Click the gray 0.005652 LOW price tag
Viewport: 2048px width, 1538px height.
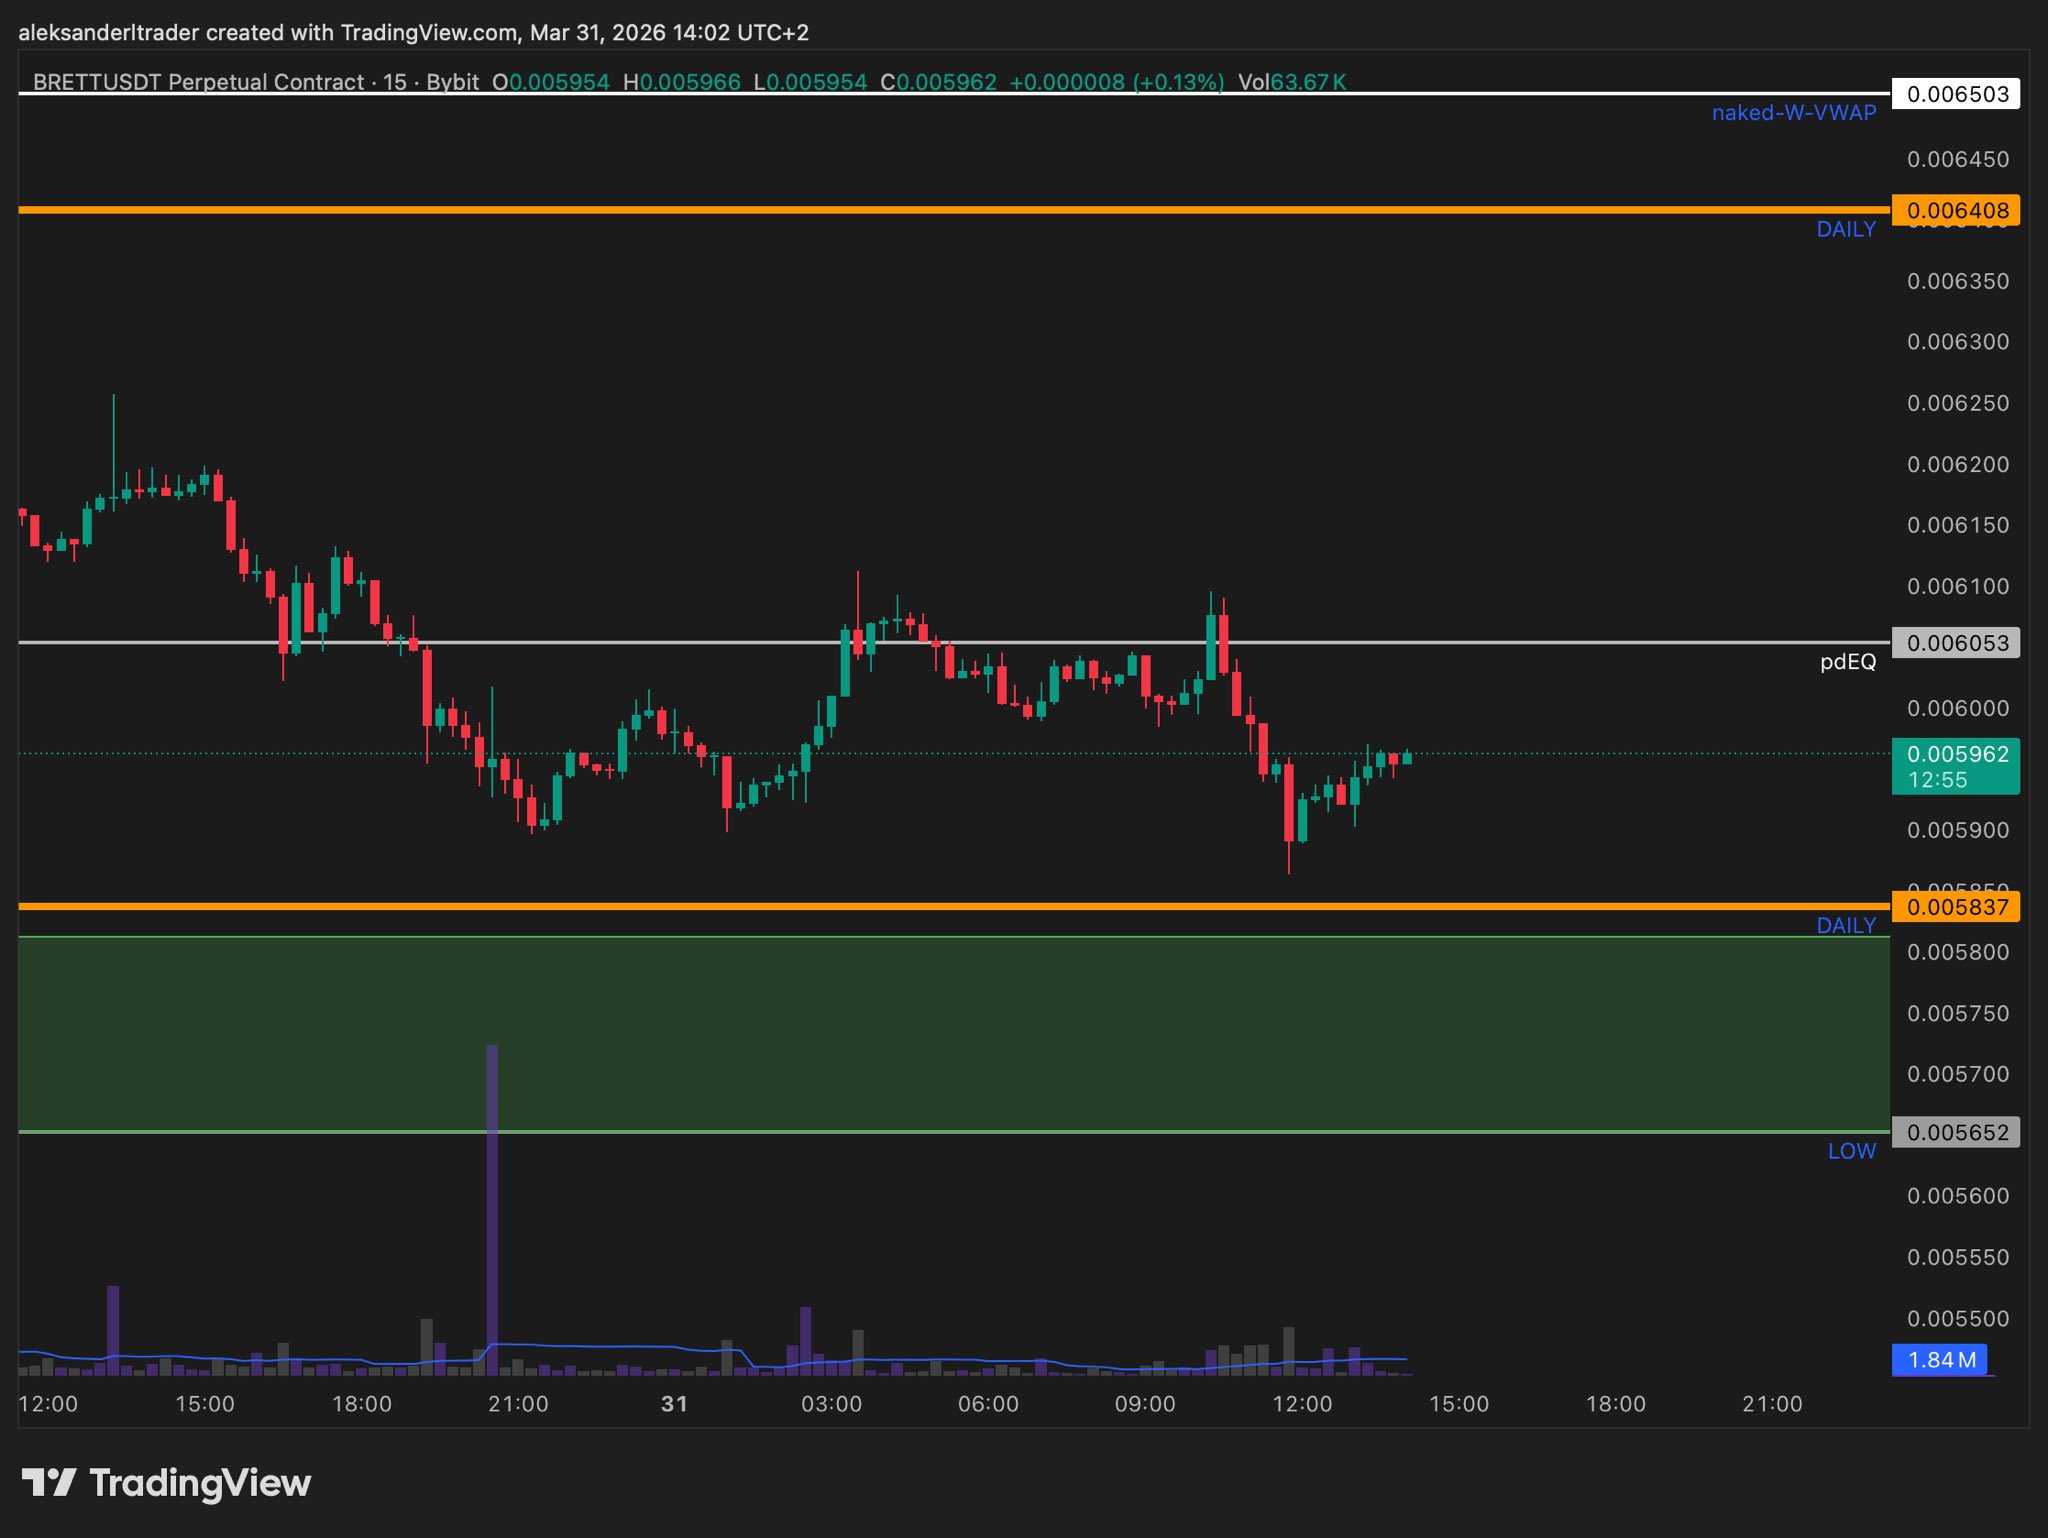[1956, 1132]
